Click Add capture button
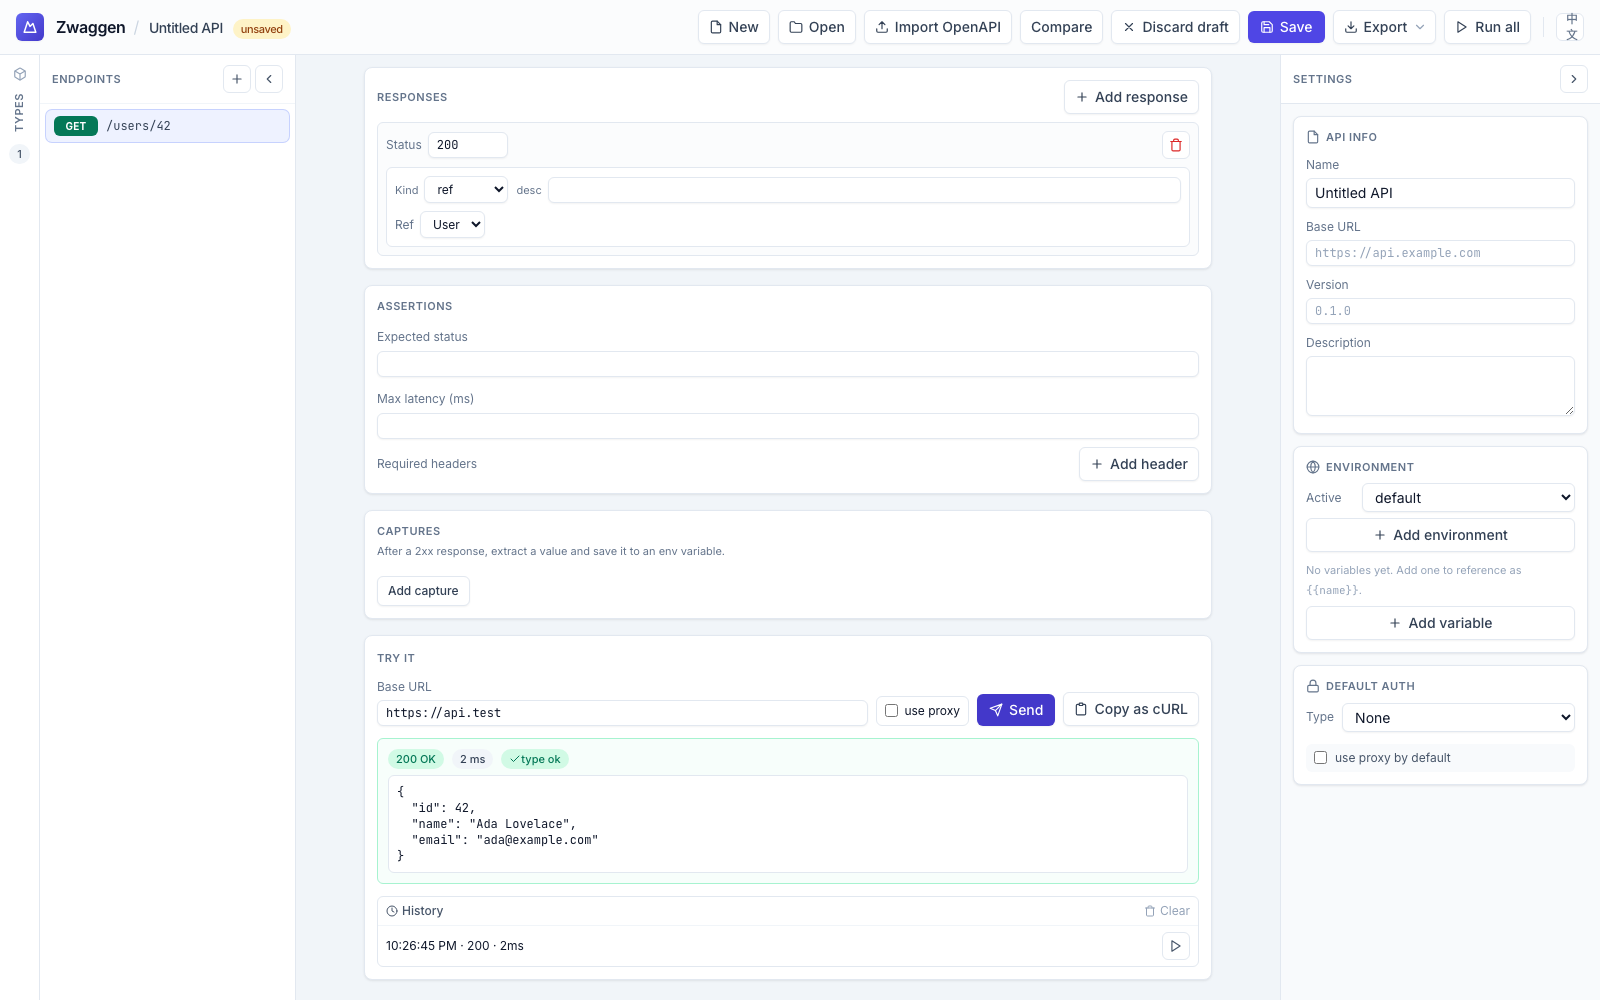The image size is (1600, 1000). [423, 591]
